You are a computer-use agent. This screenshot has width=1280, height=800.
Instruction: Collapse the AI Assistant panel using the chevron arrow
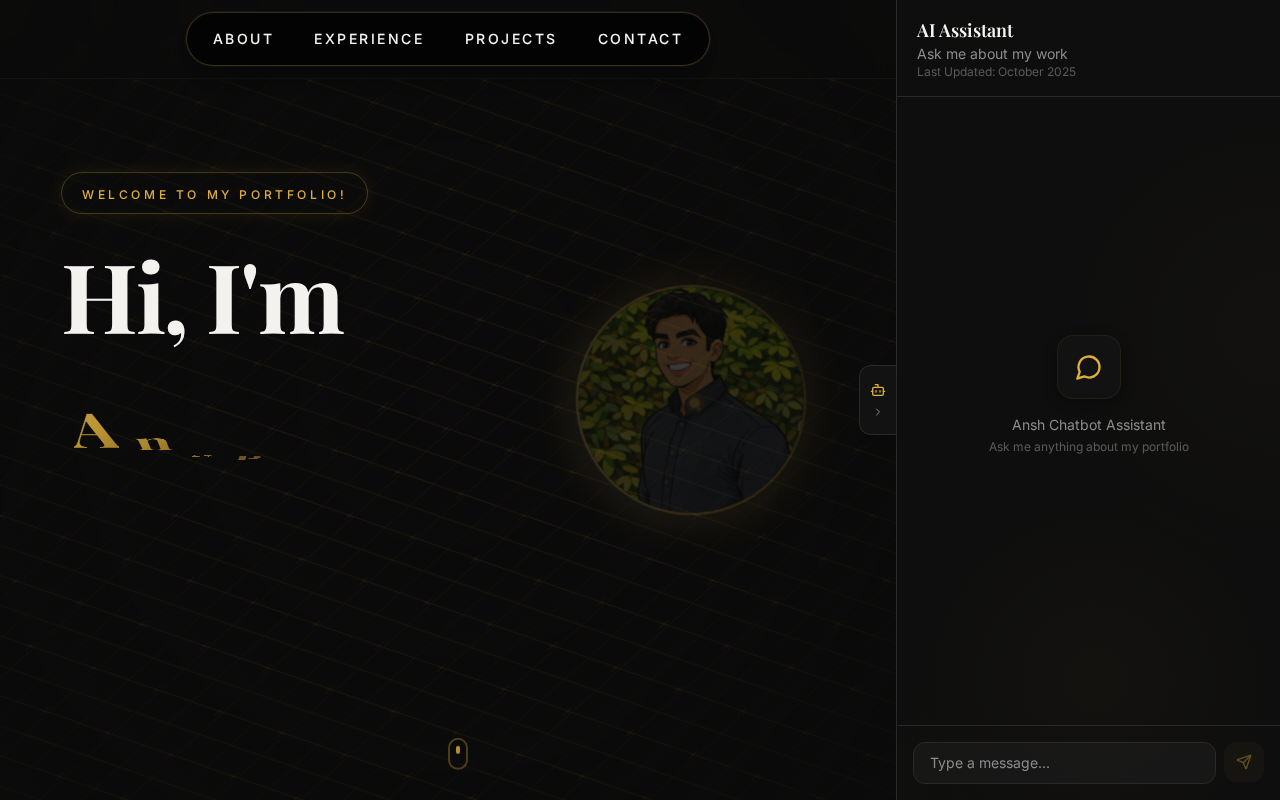878,412
